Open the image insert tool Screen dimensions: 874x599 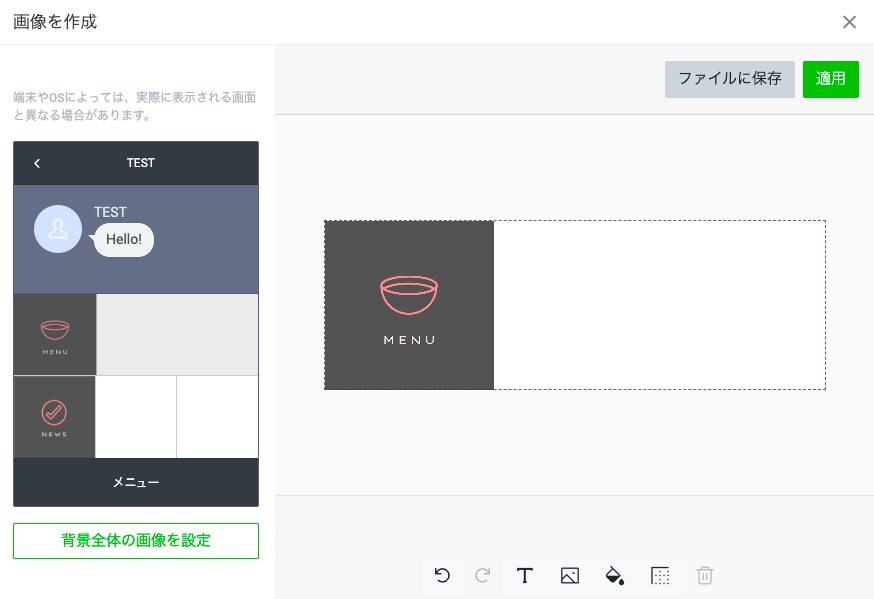[569, 576]
